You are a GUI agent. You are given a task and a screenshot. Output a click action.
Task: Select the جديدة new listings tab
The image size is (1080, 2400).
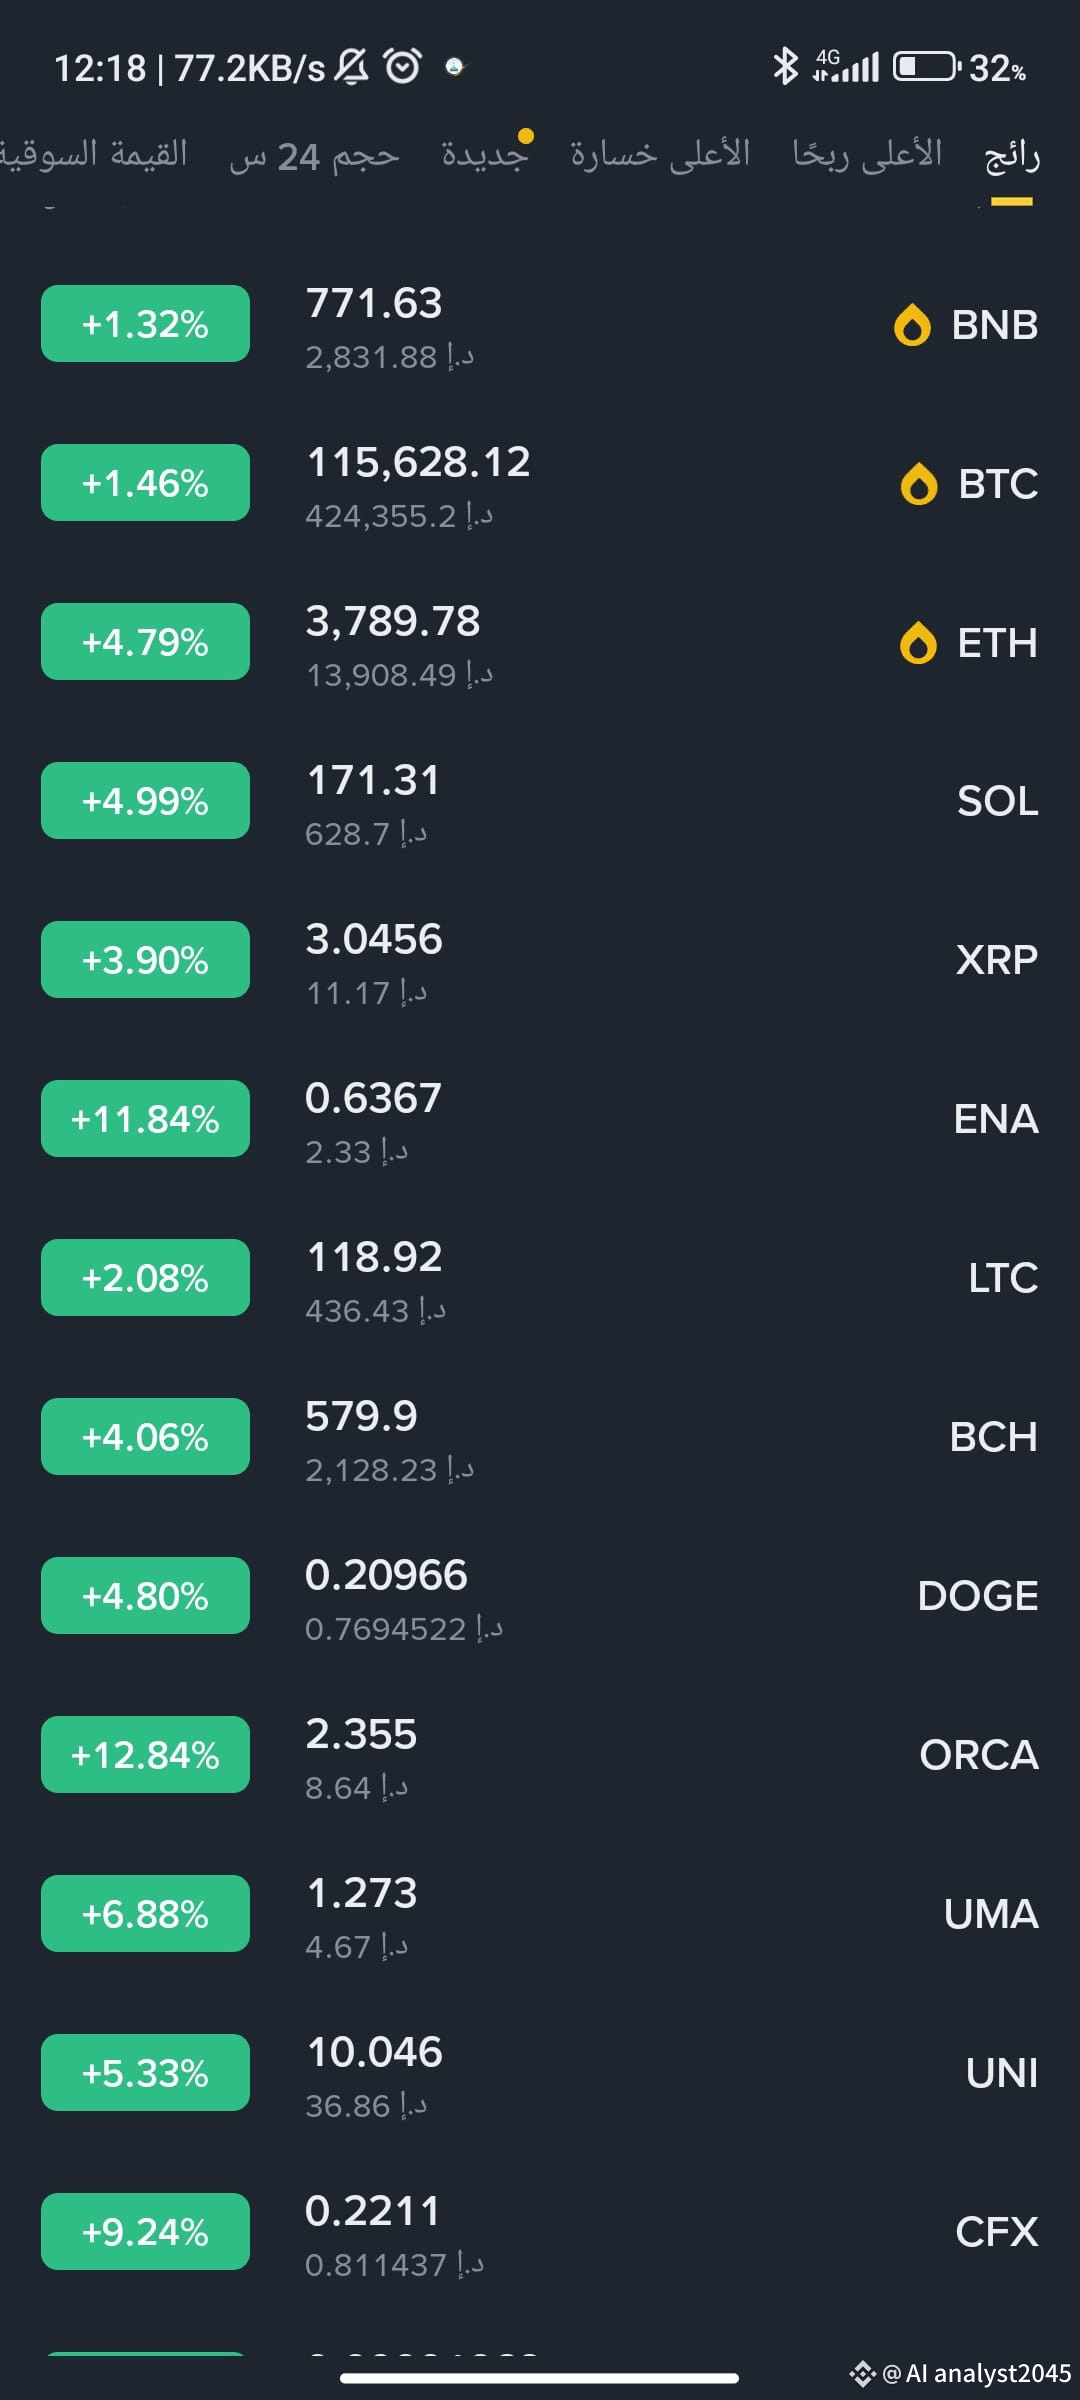[485, 154]
